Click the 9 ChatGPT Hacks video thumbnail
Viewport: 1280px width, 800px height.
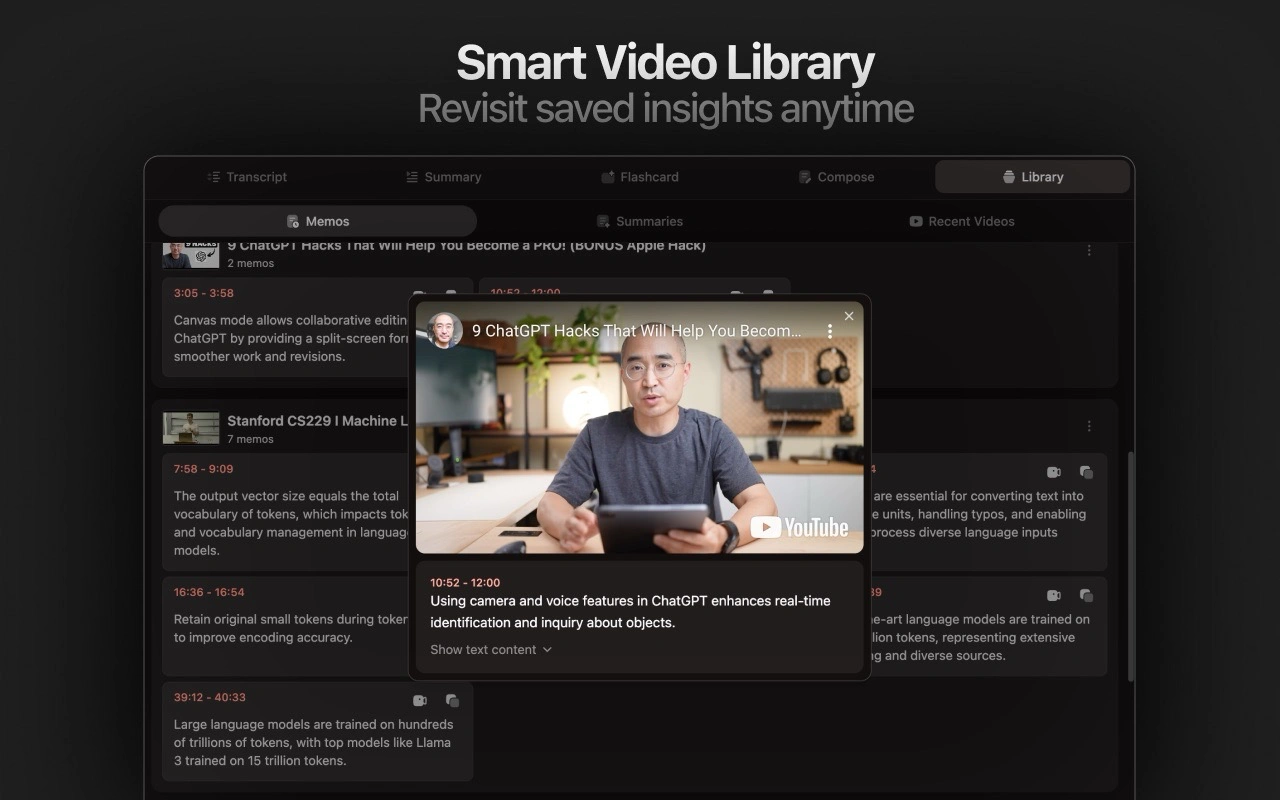tap(191, 255)
